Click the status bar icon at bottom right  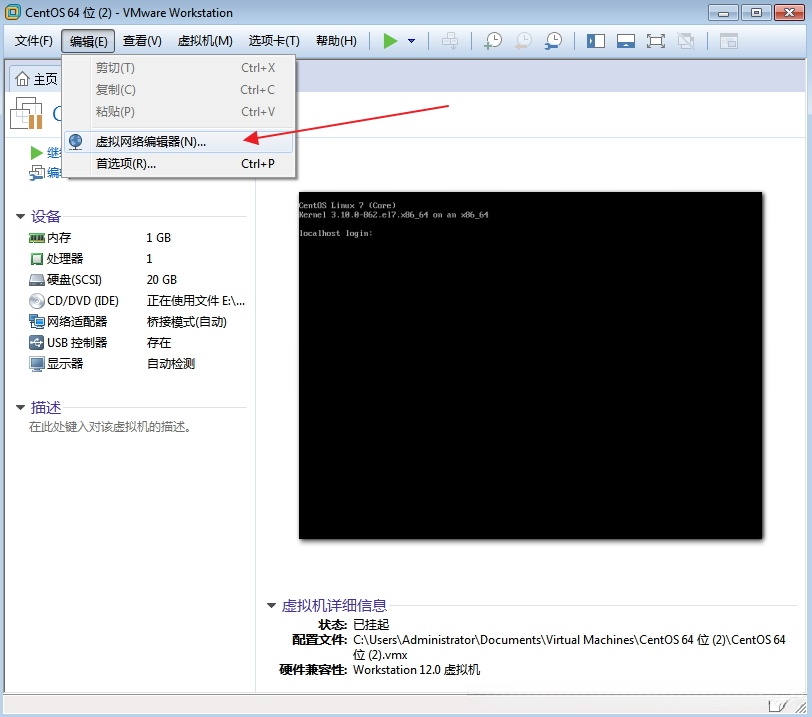(x=778, y=706)
